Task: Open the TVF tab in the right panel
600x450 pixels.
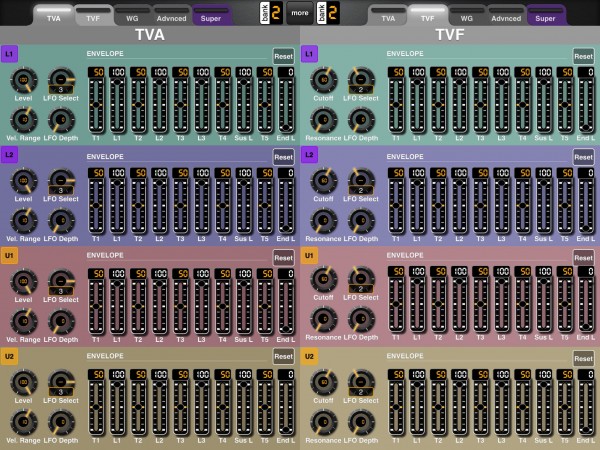Action: pyautogui.click(x=427, y=16)
